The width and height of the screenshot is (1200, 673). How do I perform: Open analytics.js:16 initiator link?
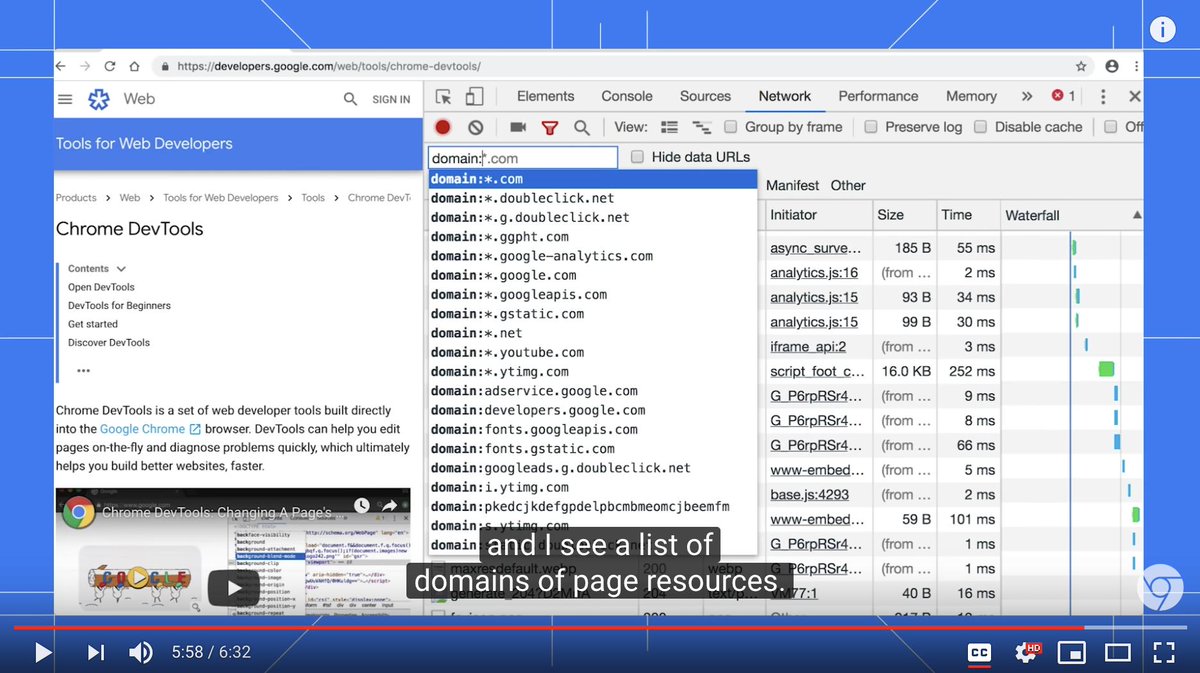pos(814,272)
